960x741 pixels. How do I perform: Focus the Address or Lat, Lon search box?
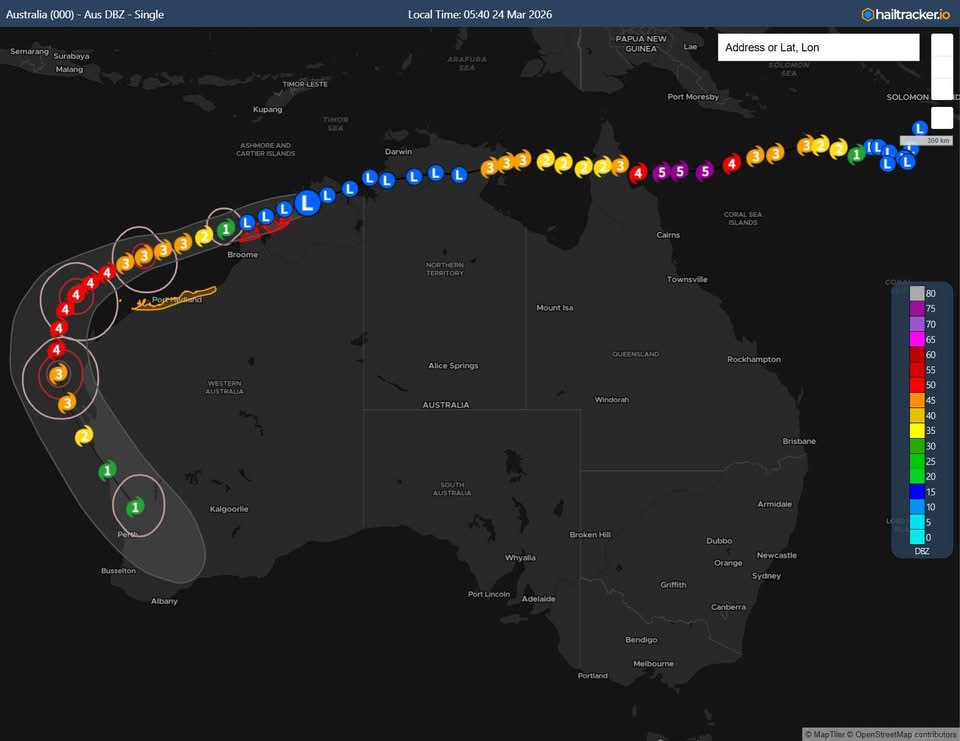tap(818, 47)
